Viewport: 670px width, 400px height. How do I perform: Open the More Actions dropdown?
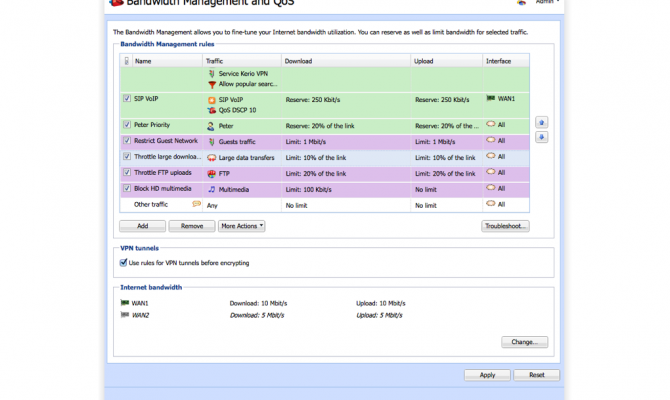(x=241, y=226)
